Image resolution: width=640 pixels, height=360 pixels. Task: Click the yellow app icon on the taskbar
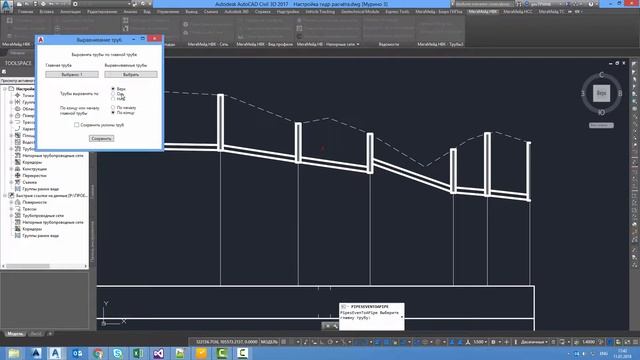201,353
